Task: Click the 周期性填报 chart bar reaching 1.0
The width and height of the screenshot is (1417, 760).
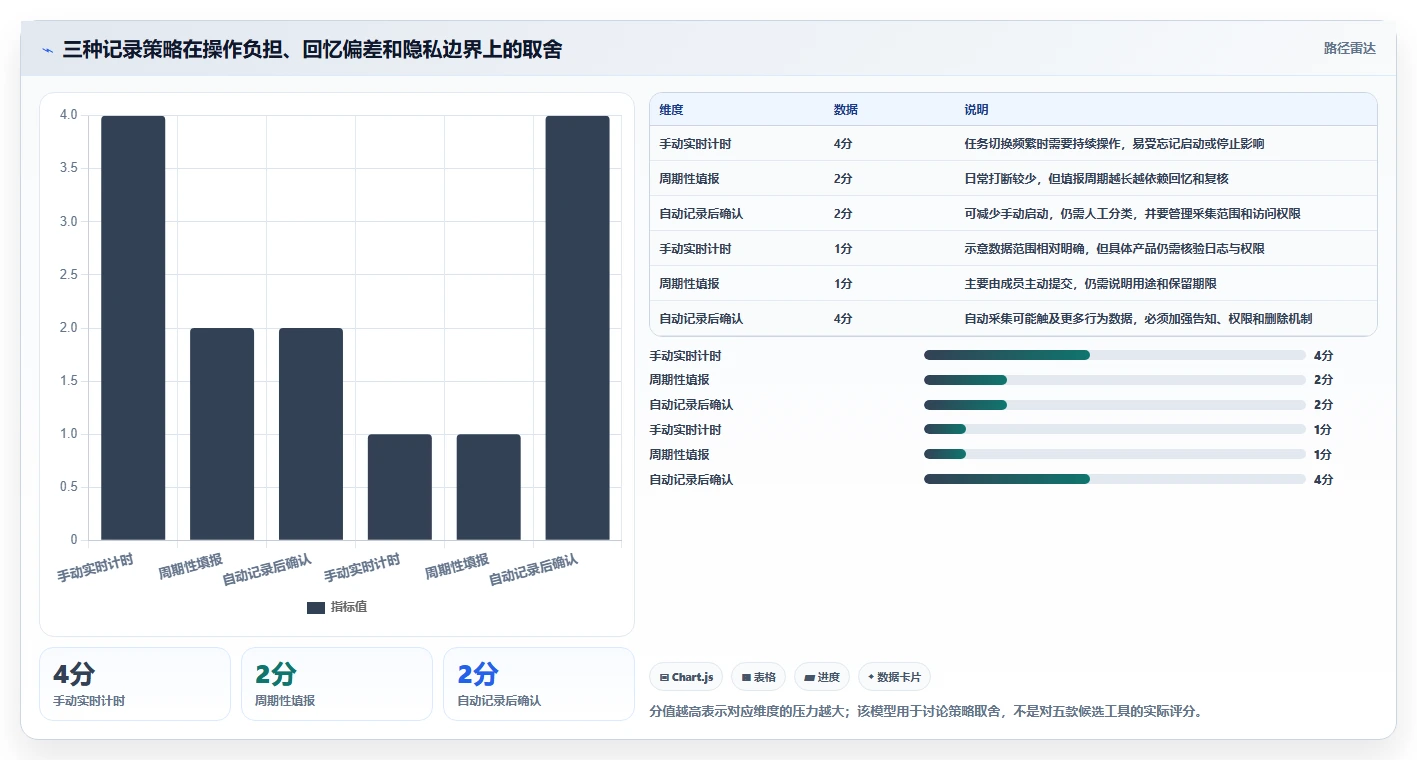Action: click(x=489, y=487)
